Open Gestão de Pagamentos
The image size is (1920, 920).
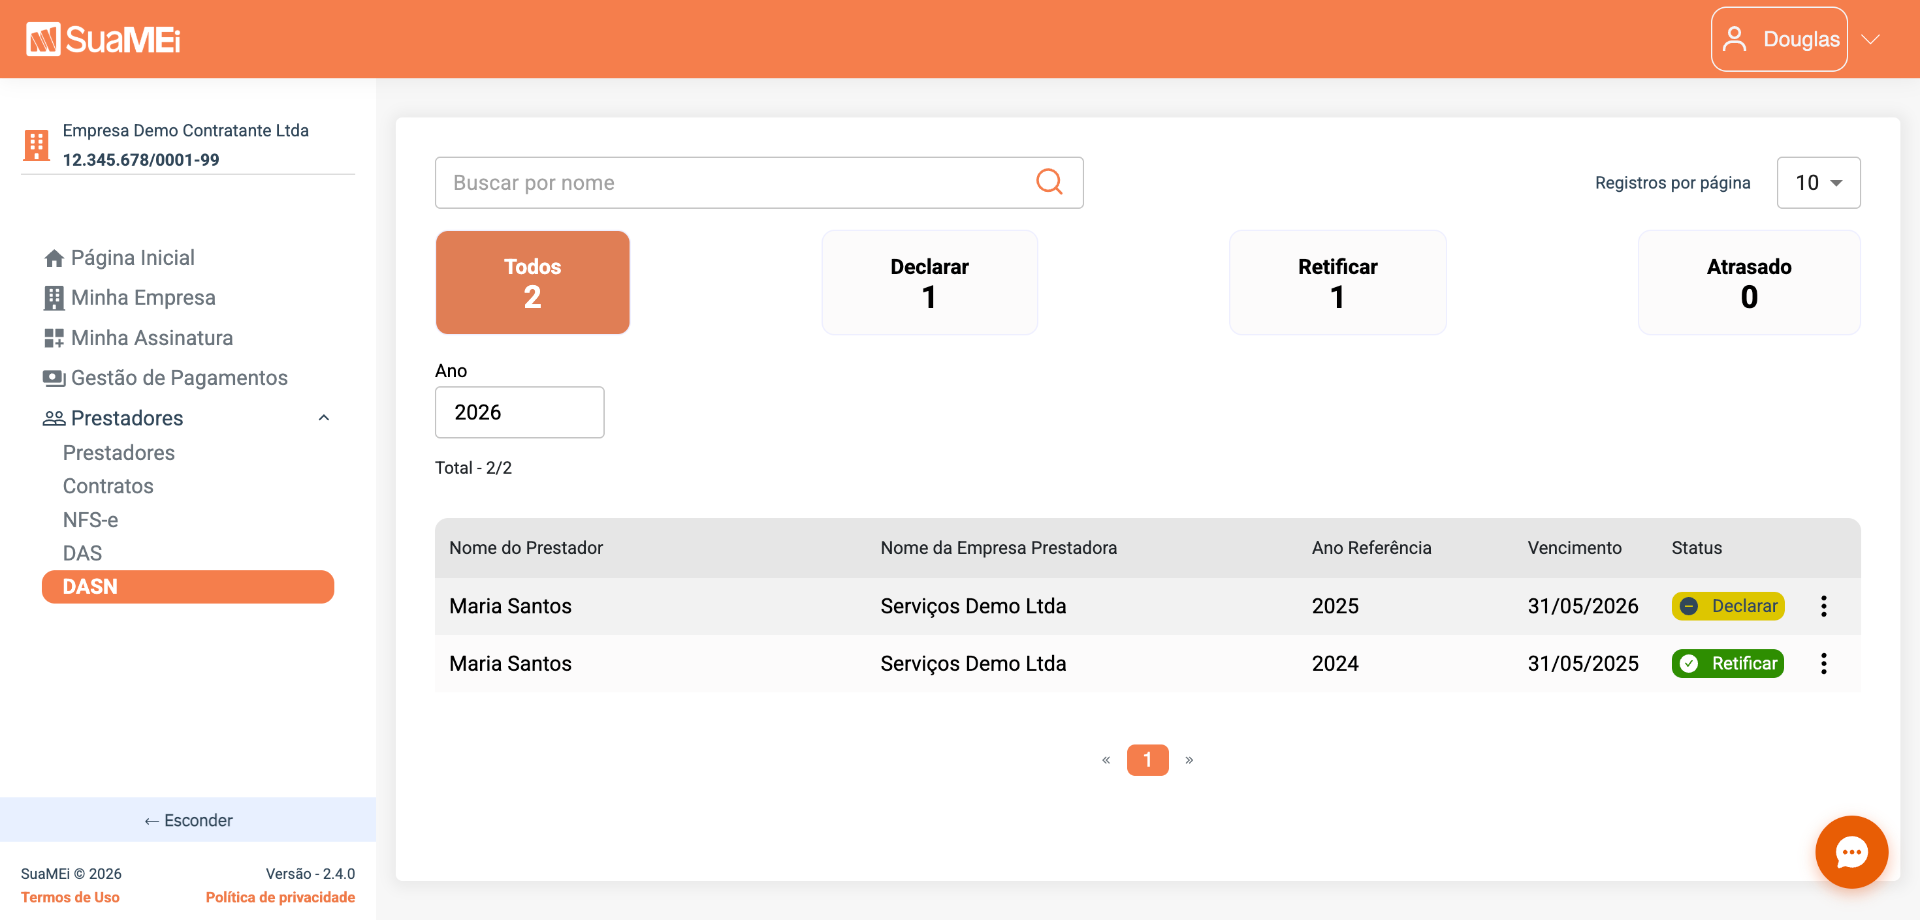click(179, 378)
